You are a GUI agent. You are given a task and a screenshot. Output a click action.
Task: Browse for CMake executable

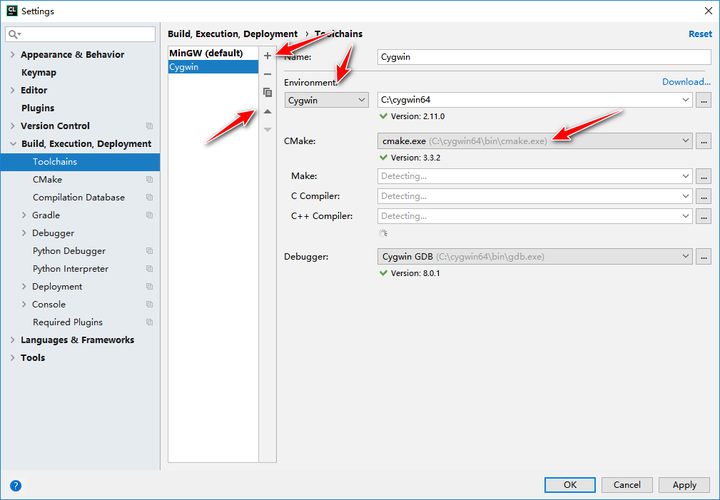(x=703, y=141)
